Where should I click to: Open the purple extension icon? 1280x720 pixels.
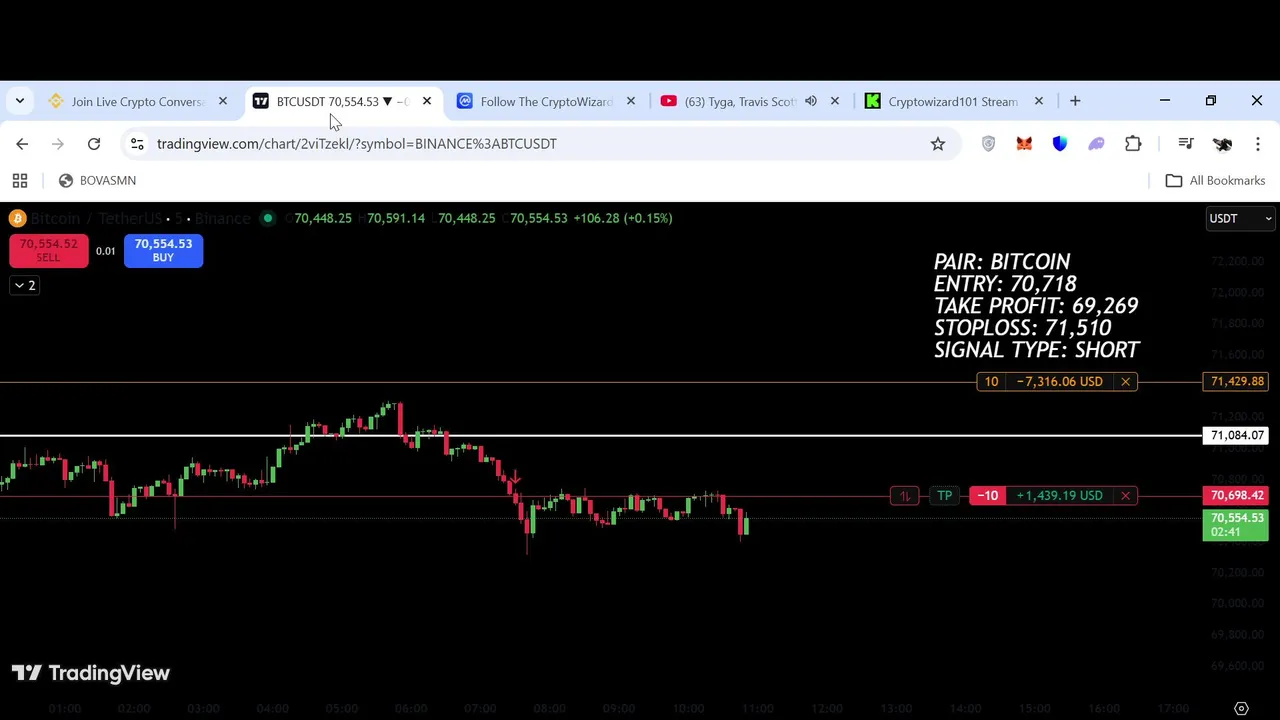coord(1097,144)
